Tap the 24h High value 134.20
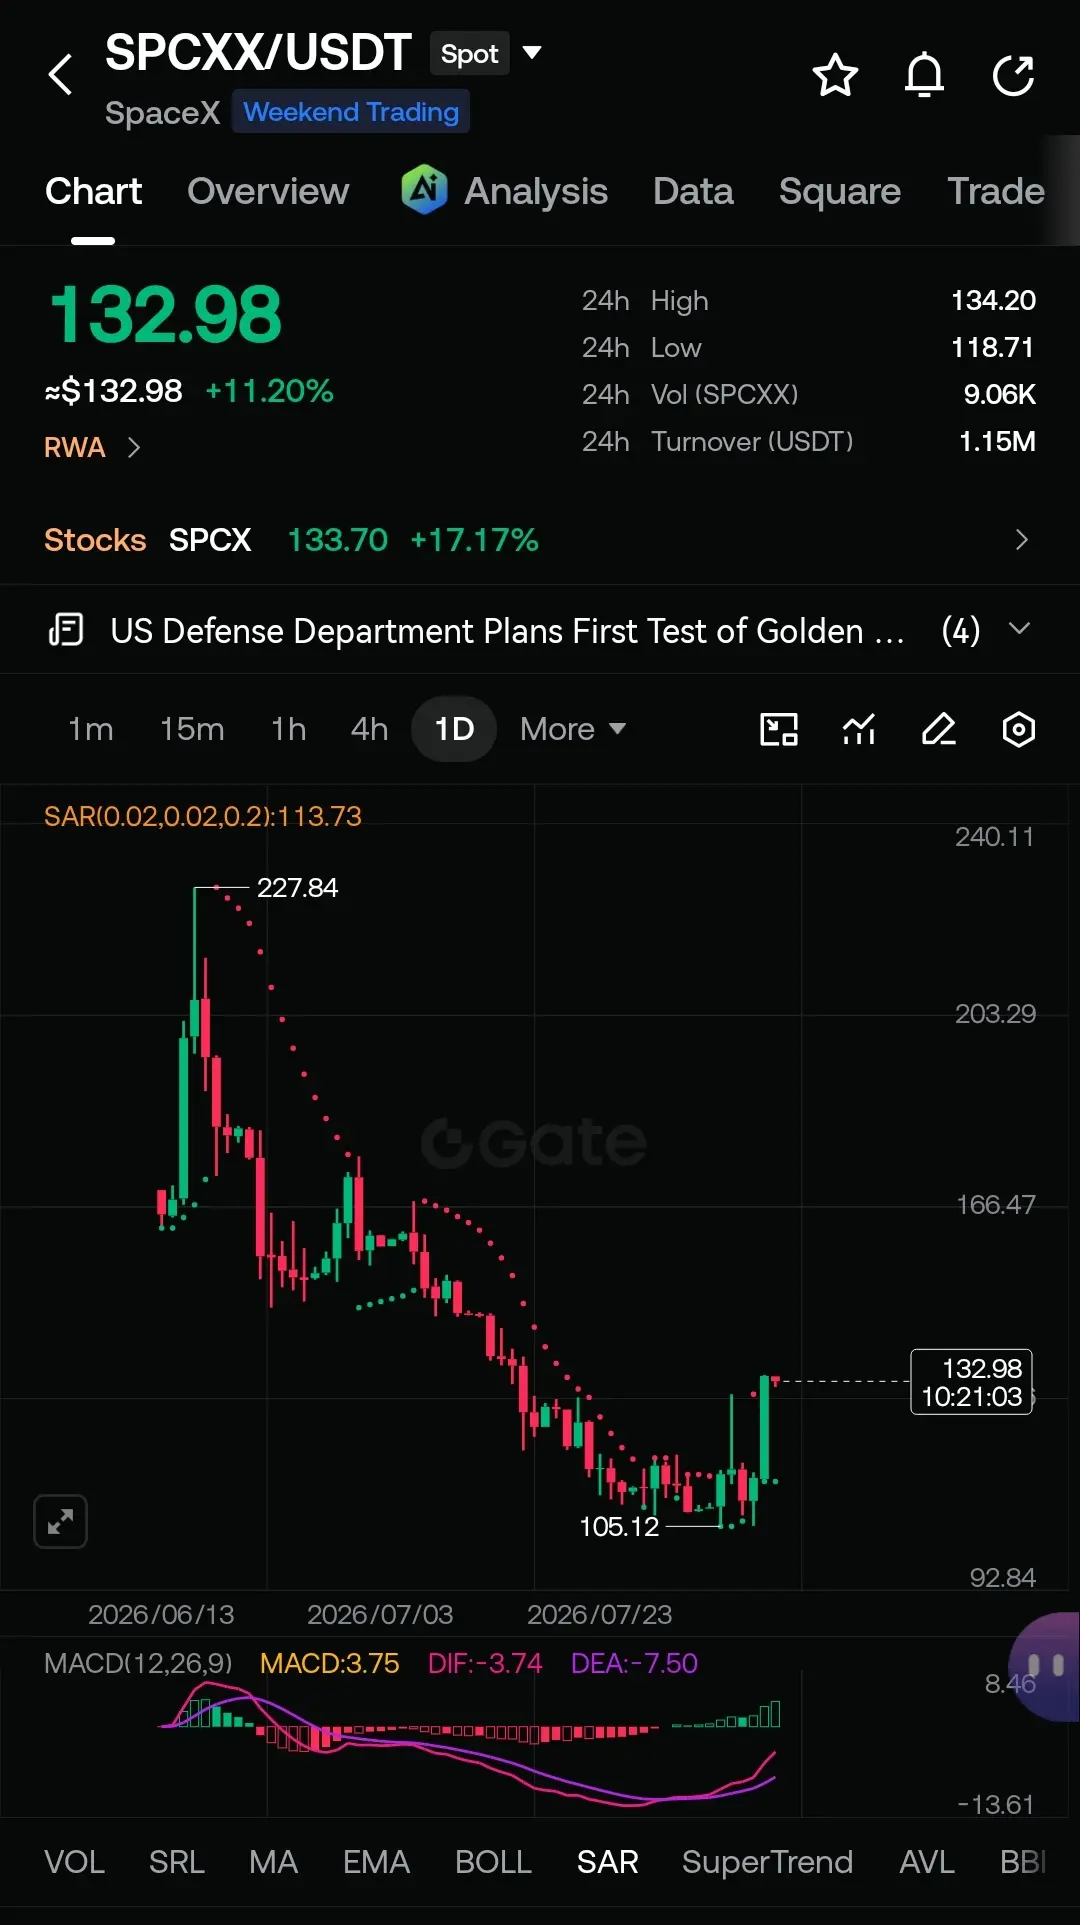 click(x=993, y=300)
